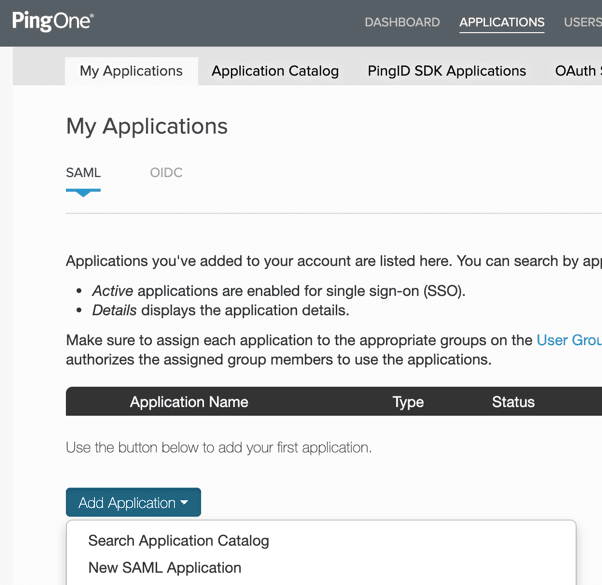Image resolution: width=602 pixels, height=585 pixels.
Task: Select the SAML sub-tab
Action: 83,173
